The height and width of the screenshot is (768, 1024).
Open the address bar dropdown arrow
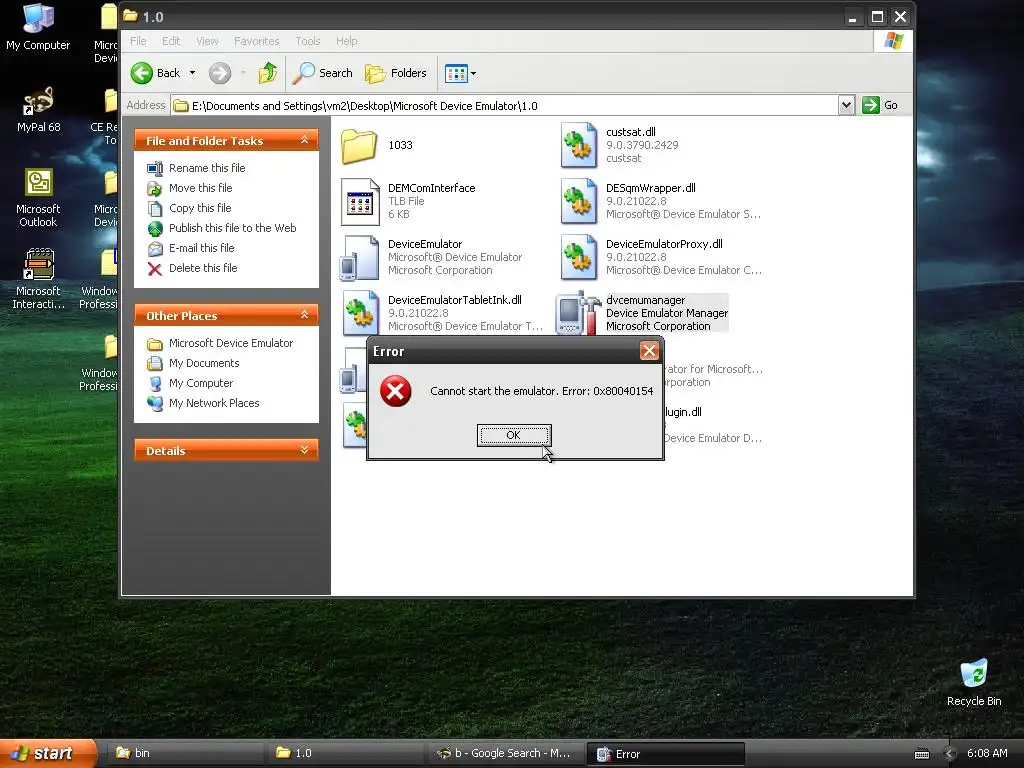pyautogui.click(x=846, y=105)
